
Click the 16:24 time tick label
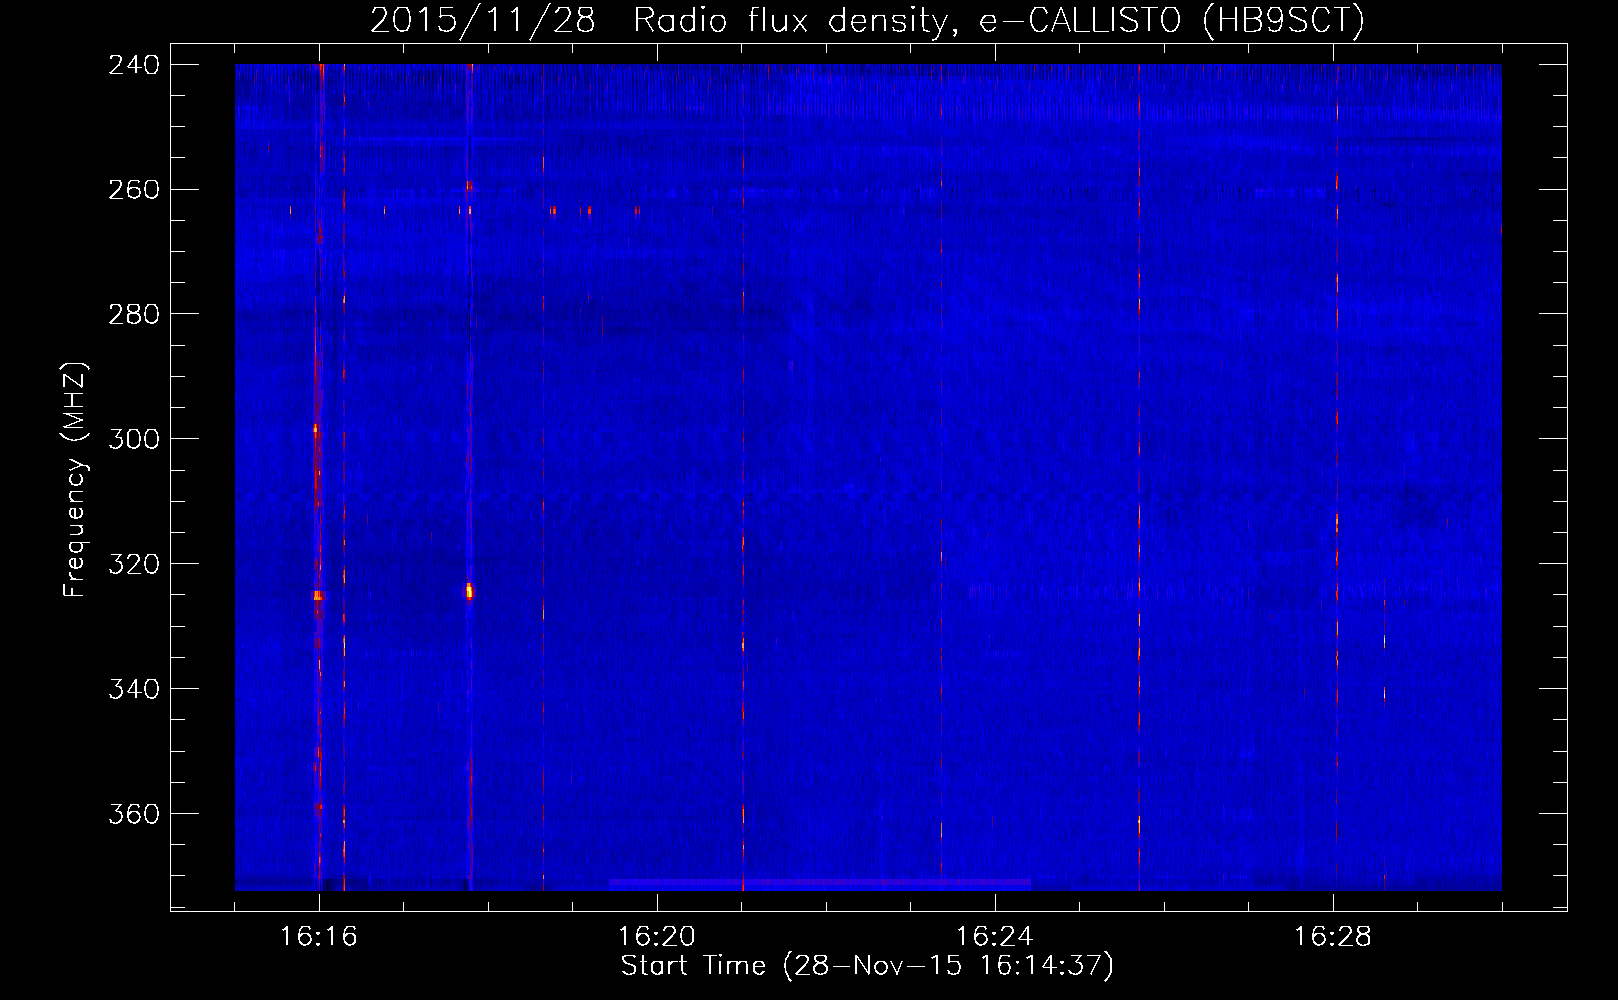[x=995, y=937]
